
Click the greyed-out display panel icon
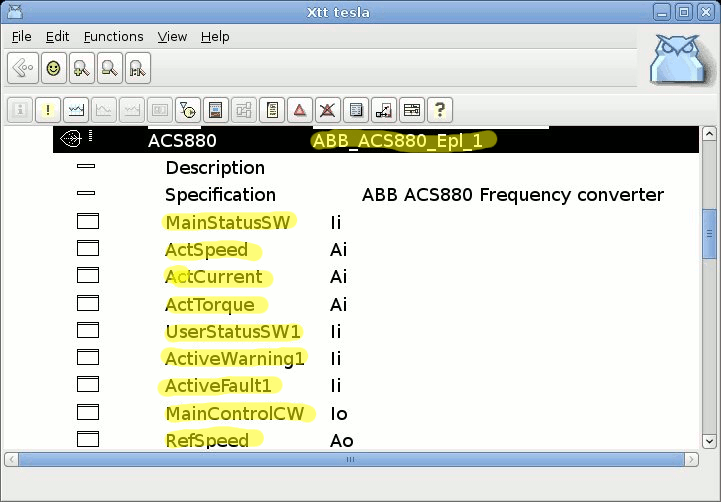tap(160, 110)
